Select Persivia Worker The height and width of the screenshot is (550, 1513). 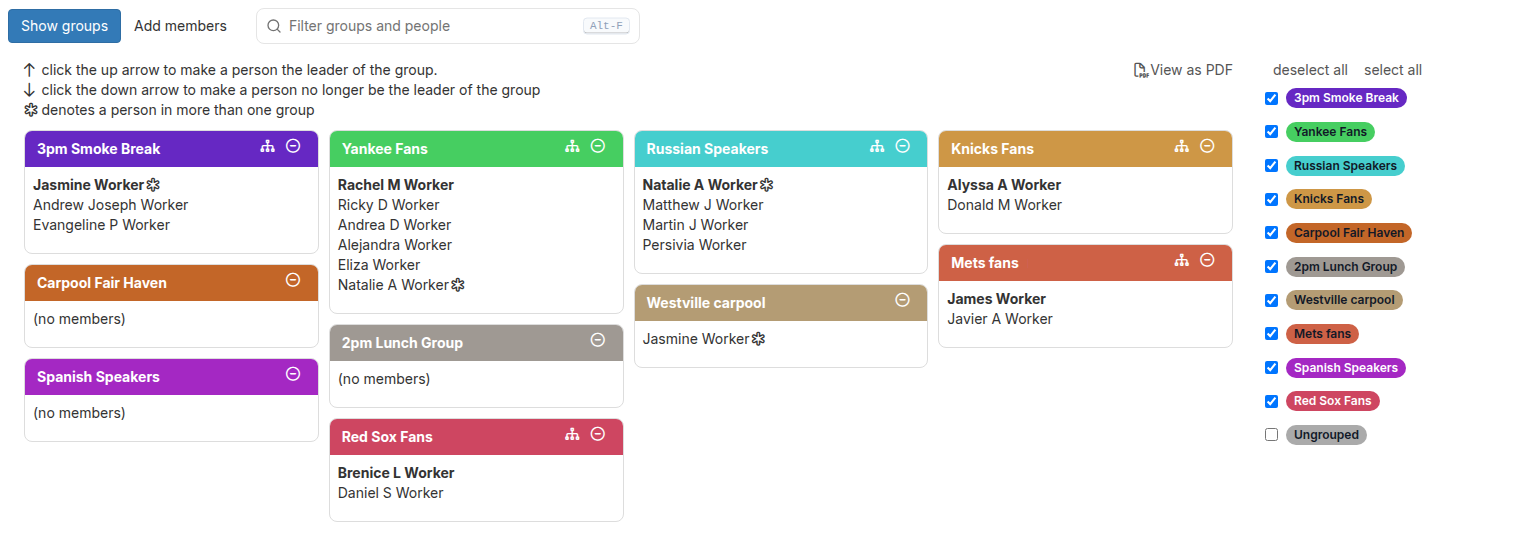695,245
